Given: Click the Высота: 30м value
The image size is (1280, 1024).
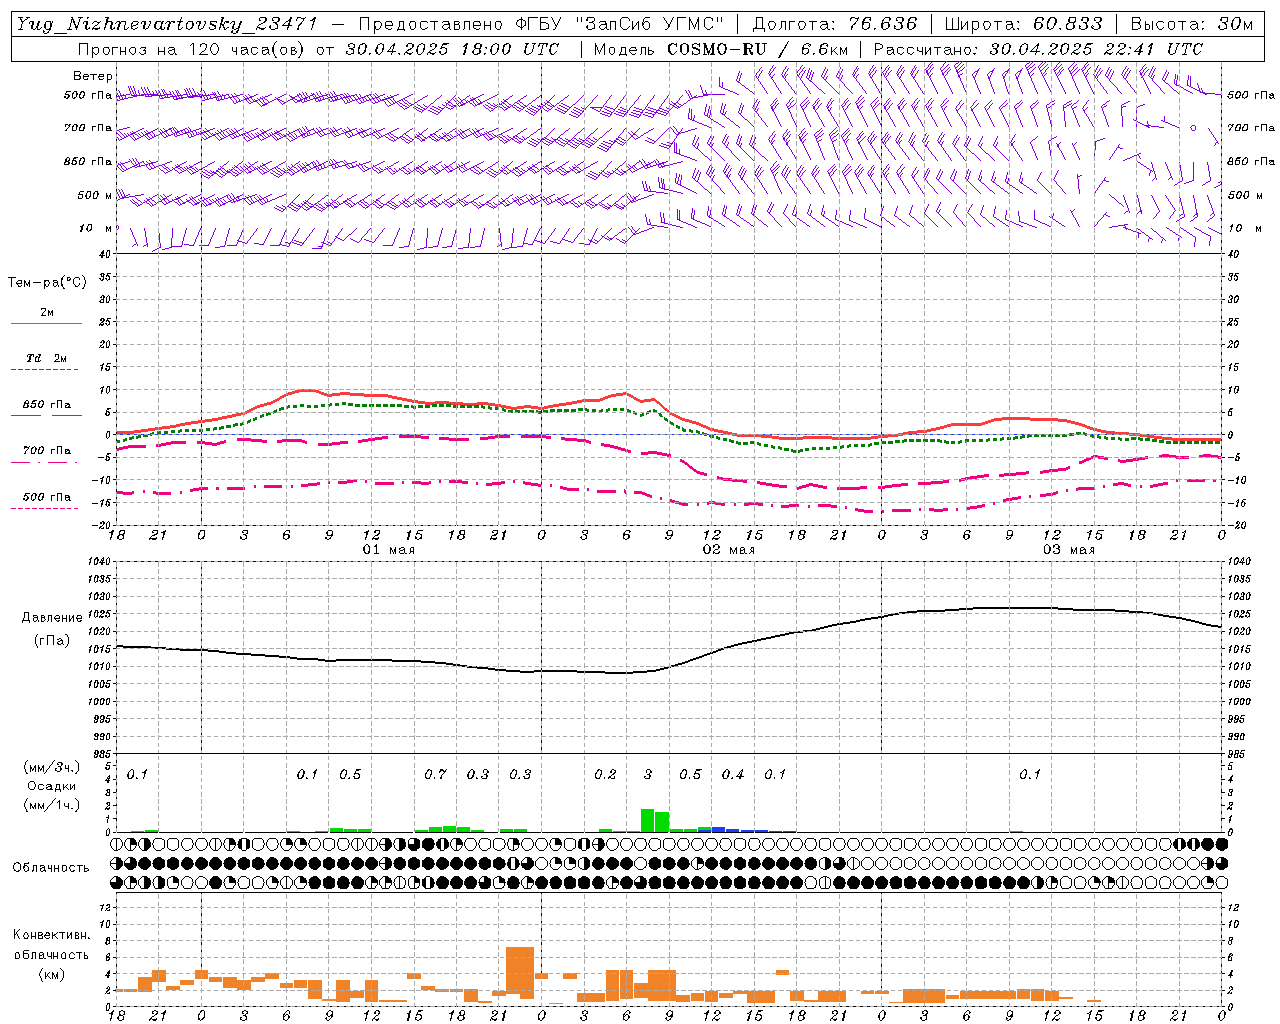Looking at the screenshot, I should click(x=1191, y=24).
